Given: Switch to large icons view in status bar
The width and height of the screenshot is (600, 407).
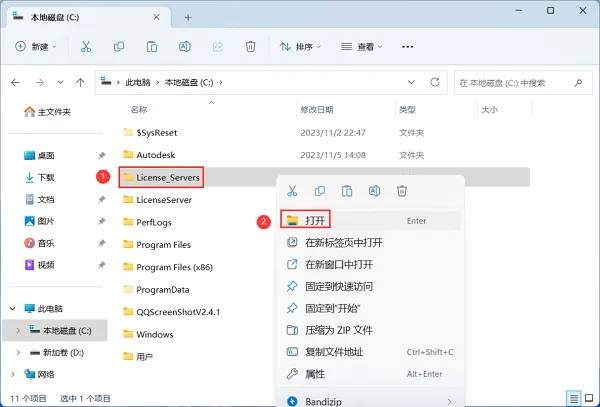Looking at the screenshot, I should [589, 399].
